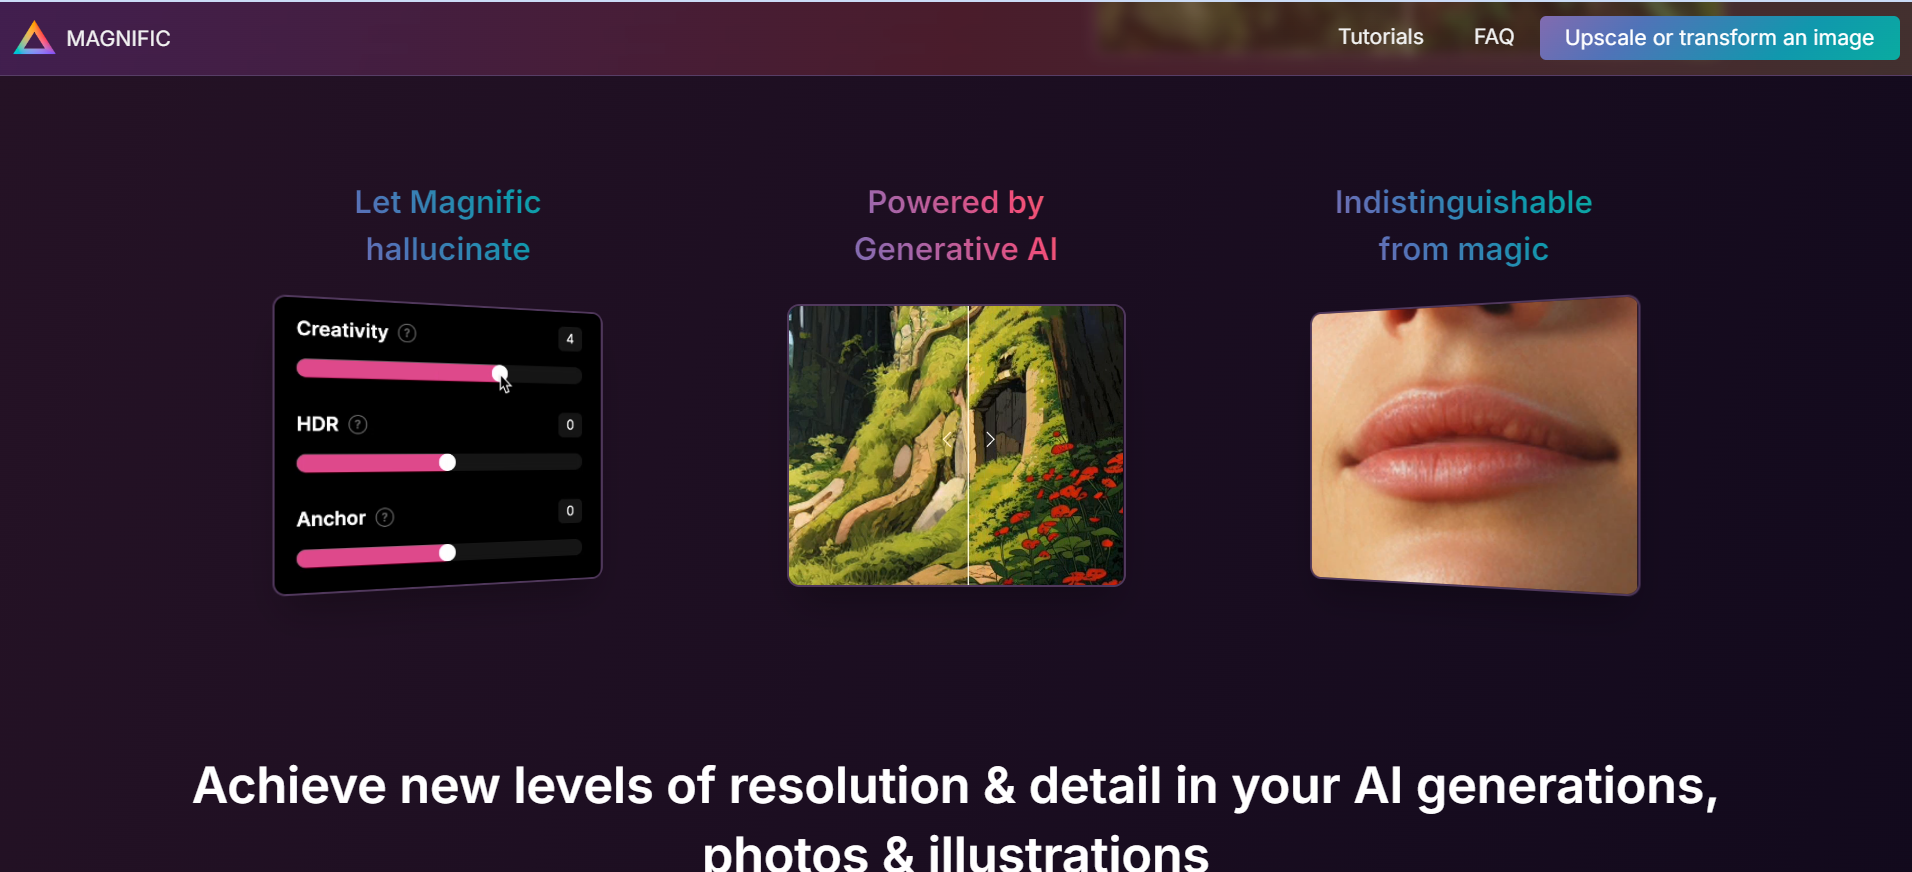This screenshot has height=872, width=1912.
Task: Click the Creativity value box showing 4
Action: tap(570, 339)
